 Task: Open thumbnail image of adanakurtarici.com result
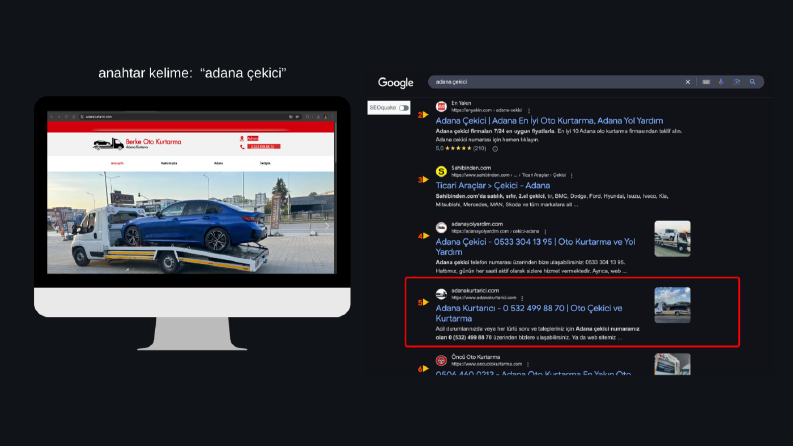pyautogui.click(x=672, y=305)
